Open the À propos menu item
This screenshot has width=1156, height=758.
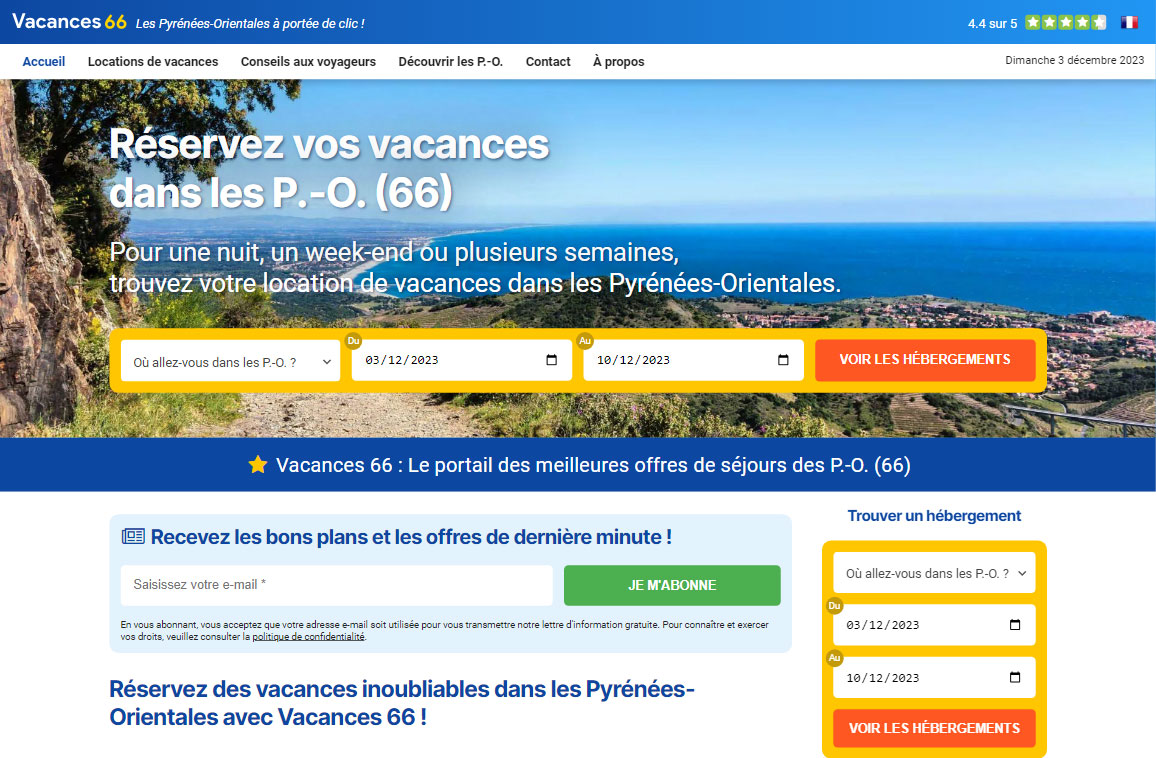point(619,62)
